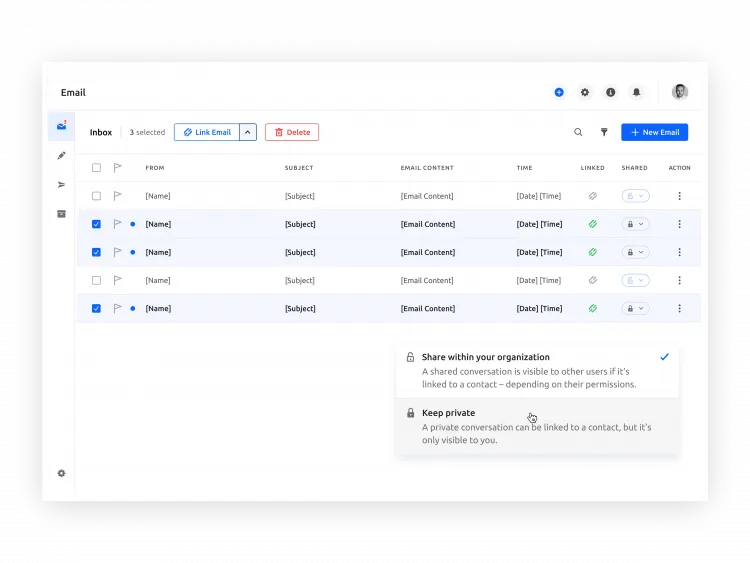The height and width of the screenshot is (563, 750).
Task: Flag the fifth email row
Action: pyautogui.click(x=117, y=309)
